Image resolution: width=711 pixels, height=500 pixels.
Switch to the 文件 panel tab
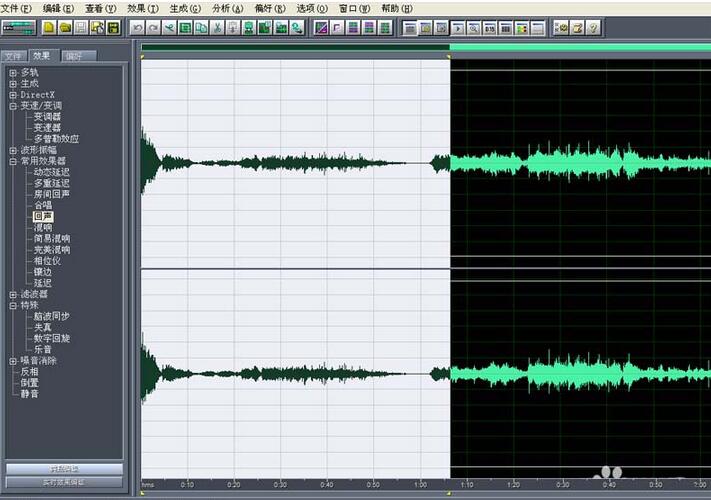[13, 56]
